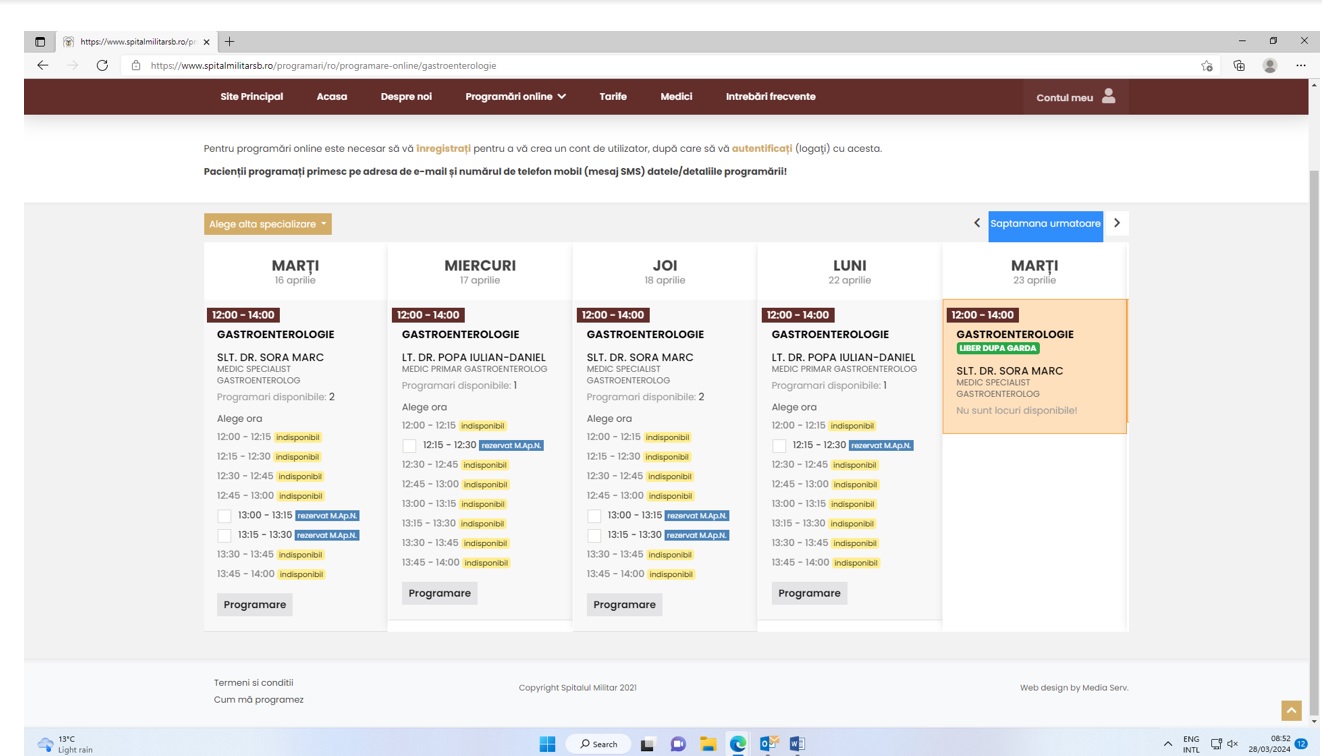
Task: Expand the Alege alta specializare dropdown
Action: [x=268, y=224]
